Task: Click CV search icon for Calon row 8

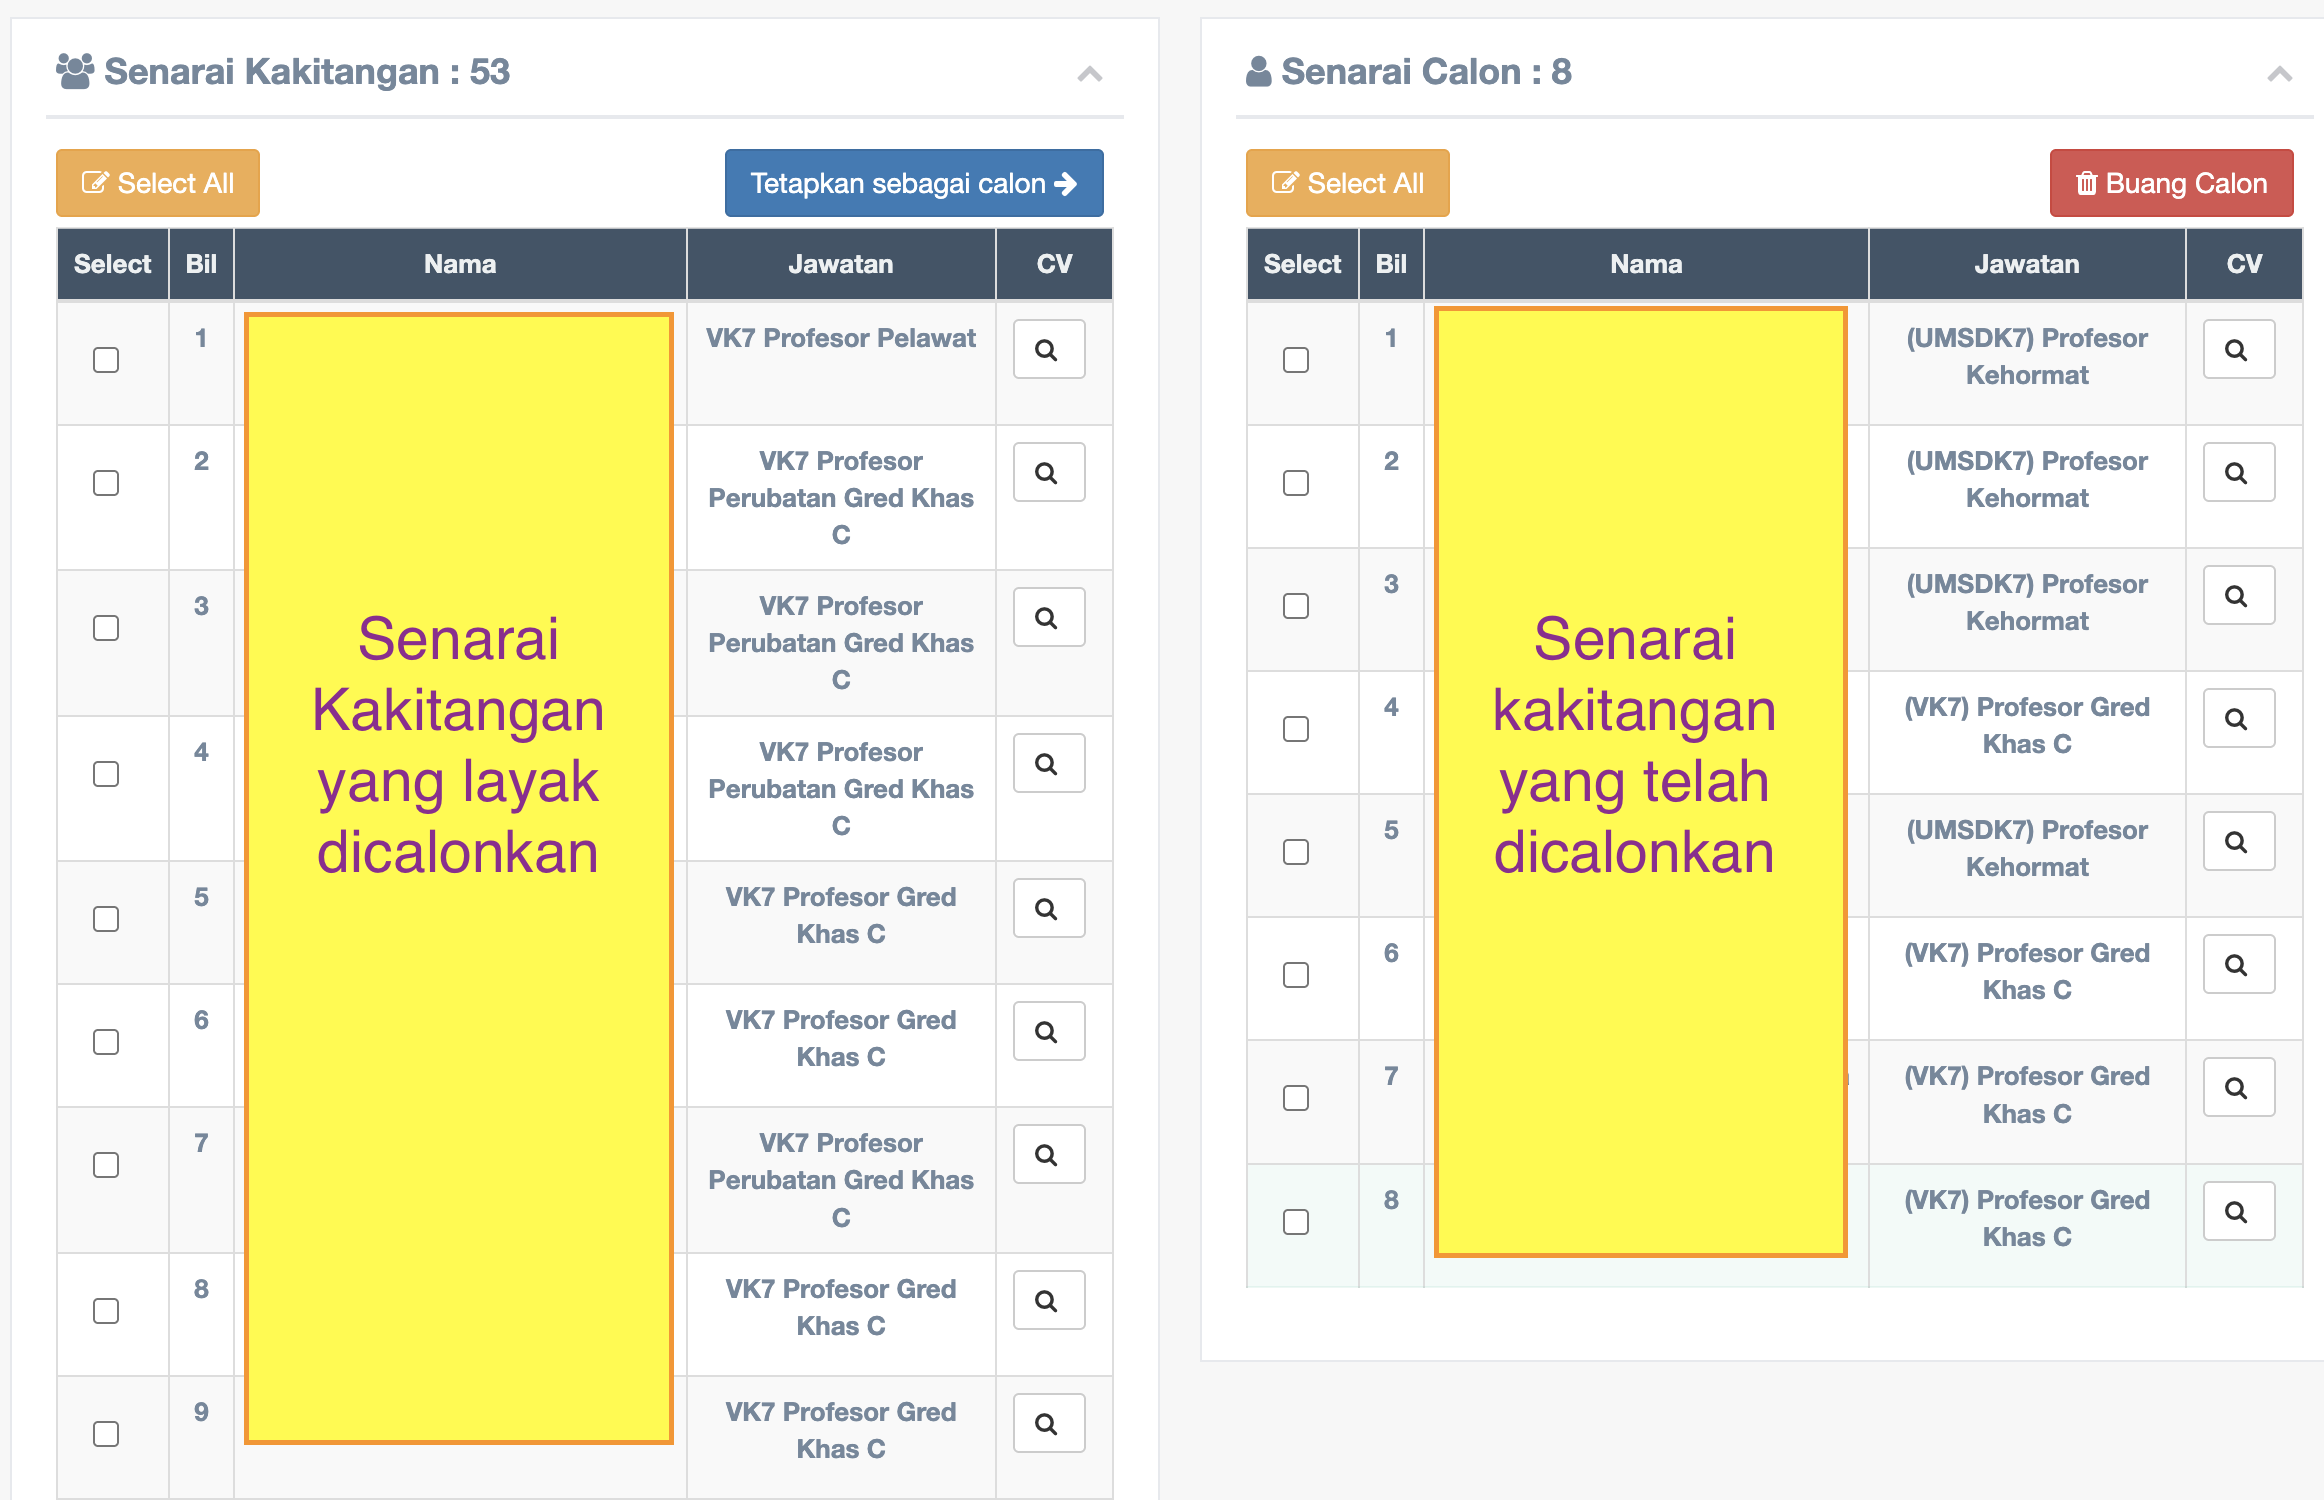Action: pos(2238,1212)
